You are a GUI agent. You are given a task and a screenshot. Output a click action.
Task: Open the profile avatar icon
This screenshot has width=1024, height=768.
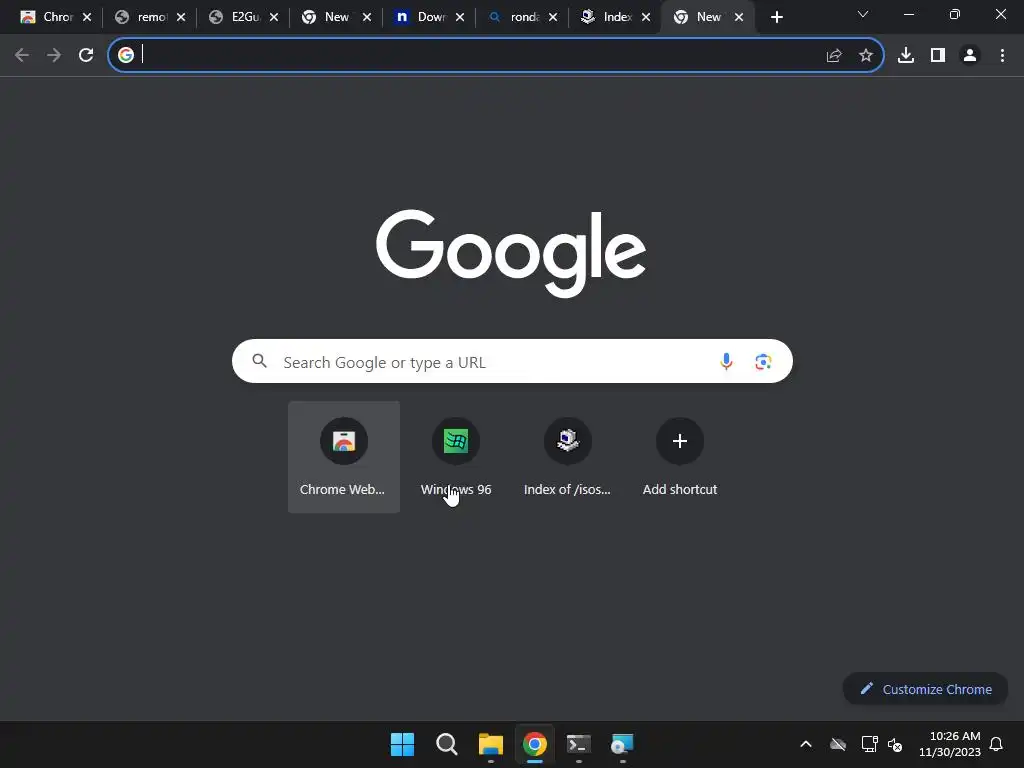coord(970,56)
